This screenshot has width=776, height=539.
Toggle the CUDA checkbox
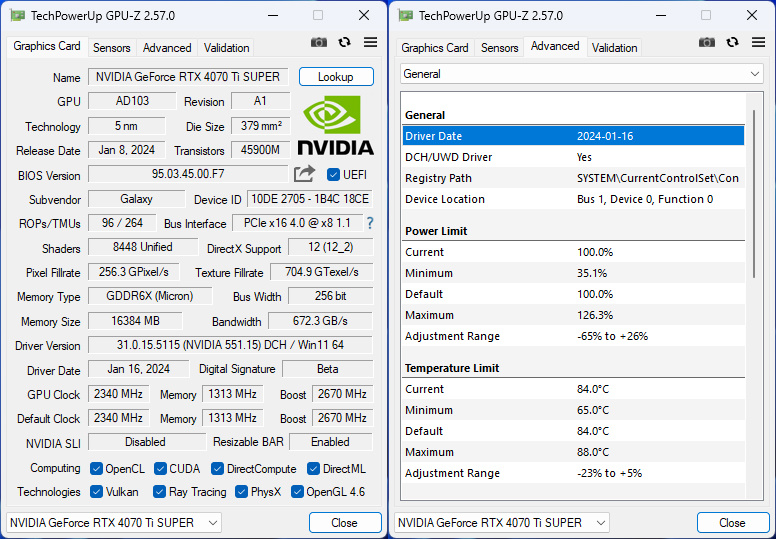(x=160, y=469)
